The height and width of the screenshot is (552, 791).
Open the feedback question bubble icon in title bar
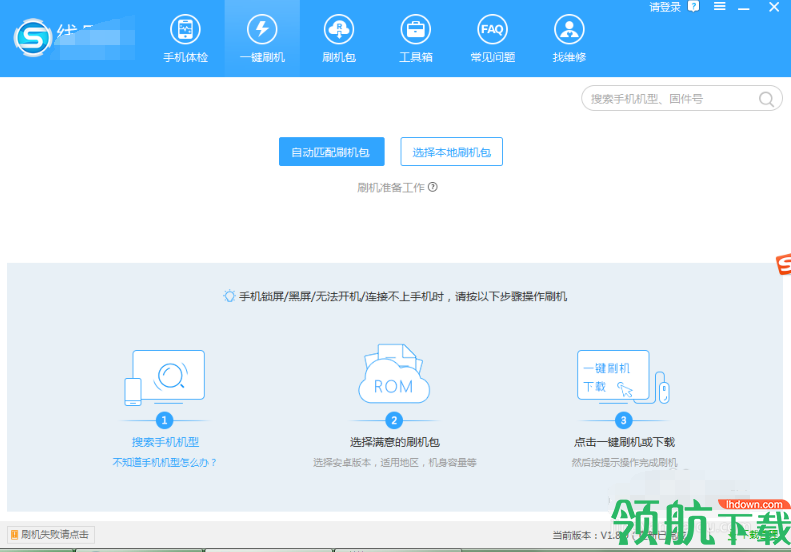[x=694, y=7]
